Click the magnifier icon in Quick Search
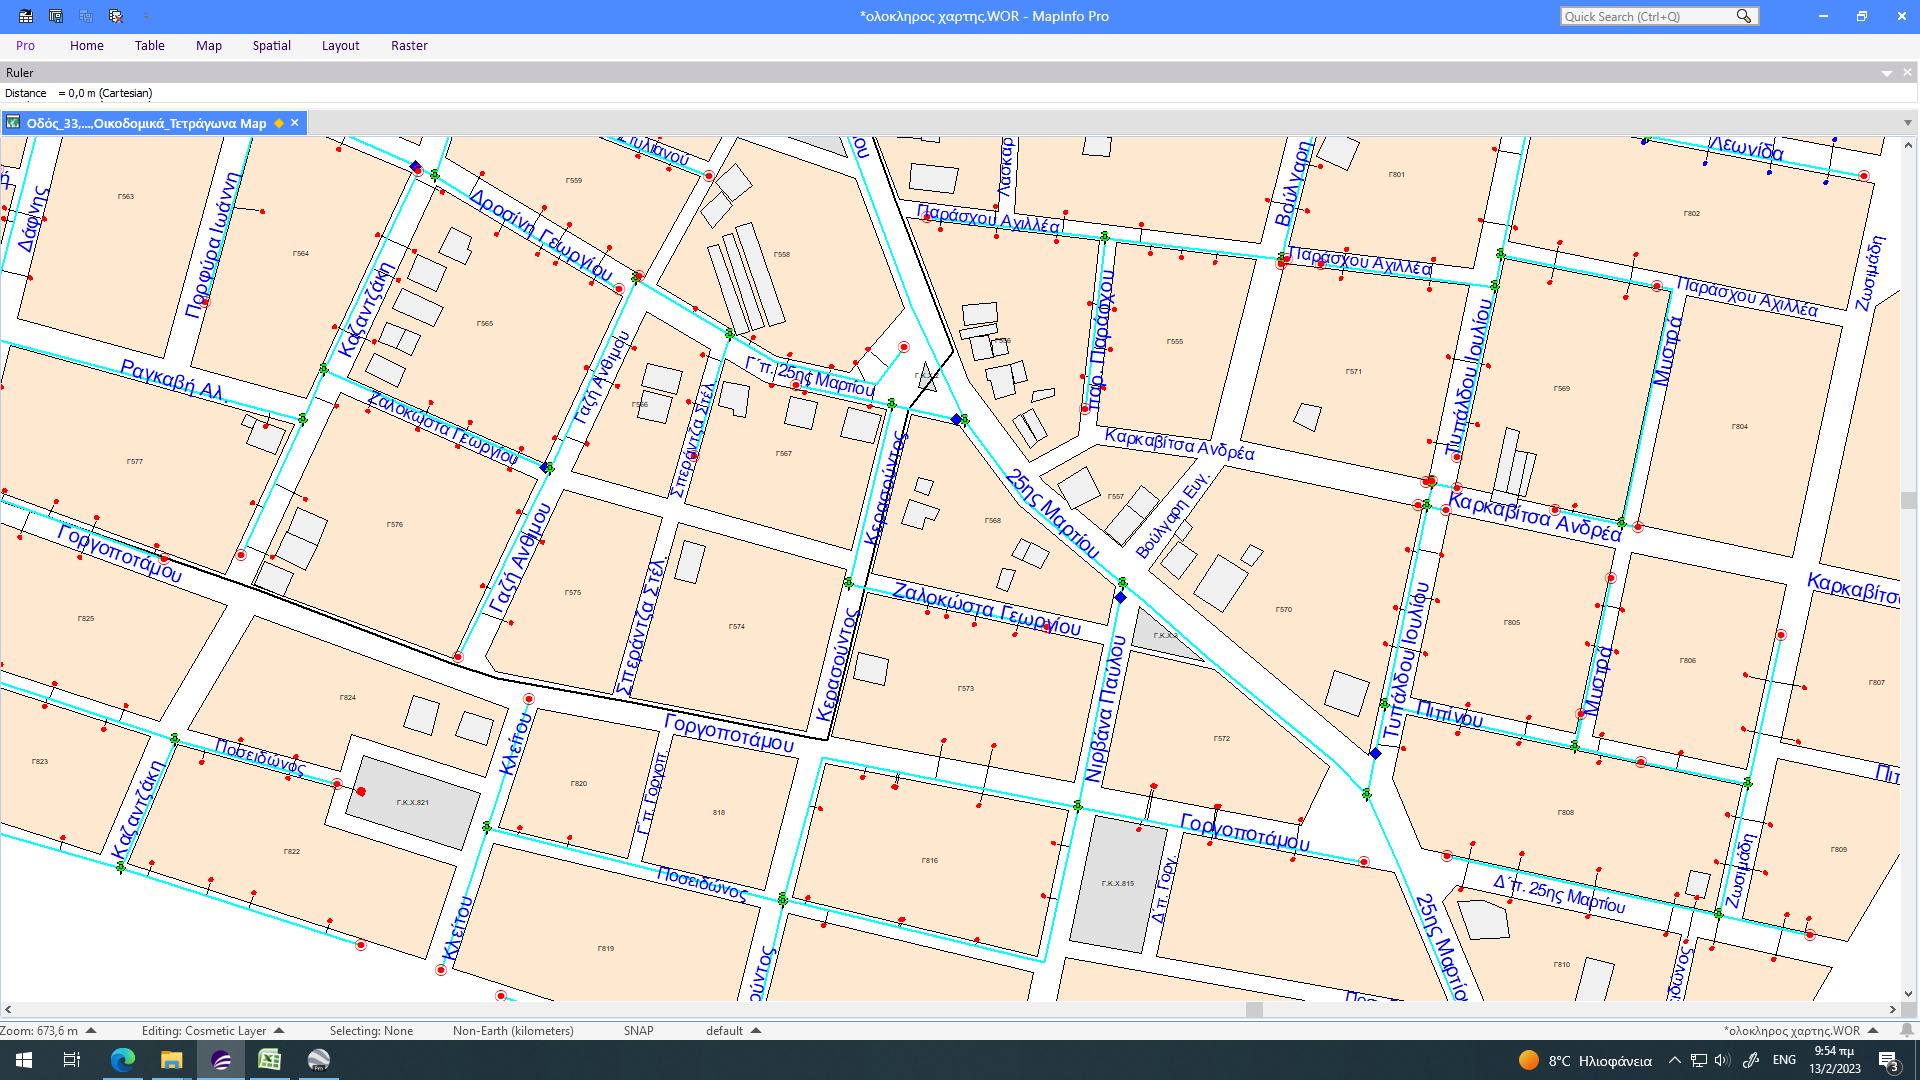The height and width of the screenshot is (1080, 1920). pyautogui.click(x=1744, y=16)
